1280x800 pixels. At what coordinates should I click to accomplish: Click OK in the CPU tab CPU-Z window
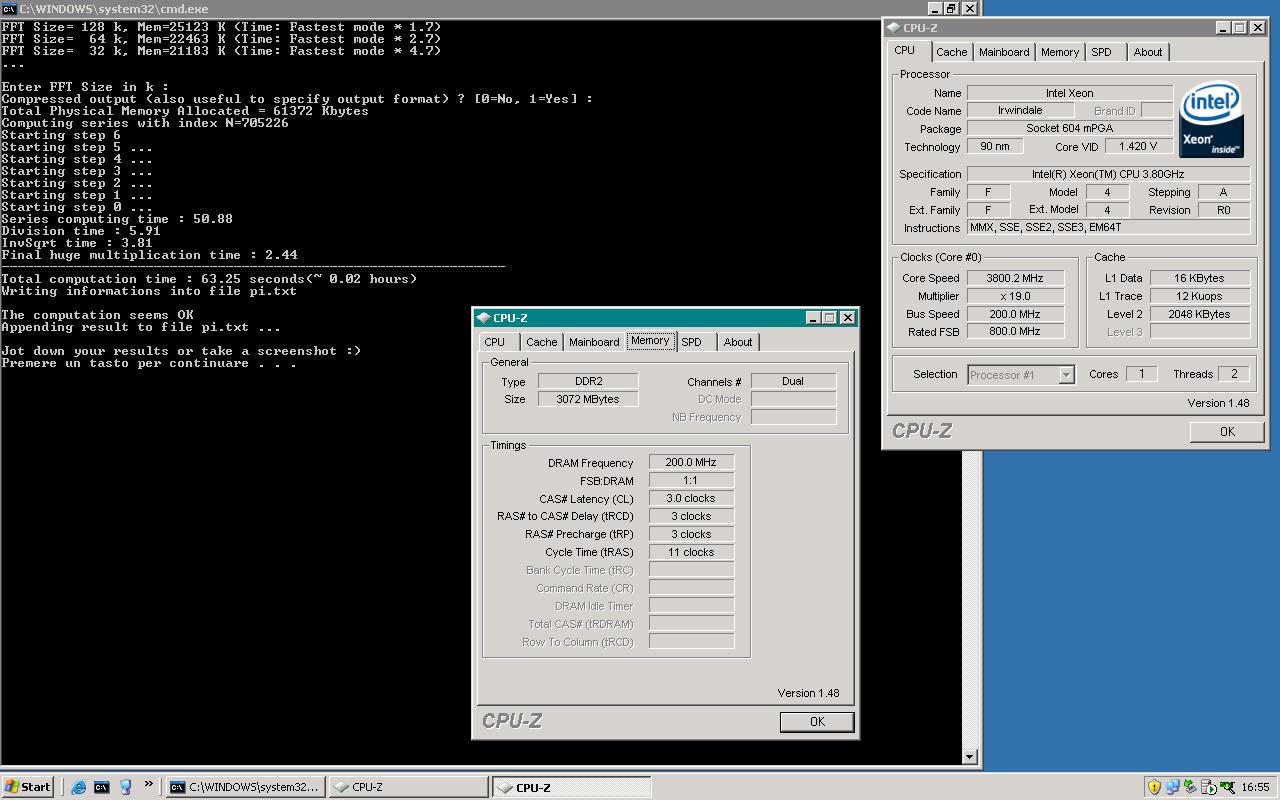[x=1227, y=431]
